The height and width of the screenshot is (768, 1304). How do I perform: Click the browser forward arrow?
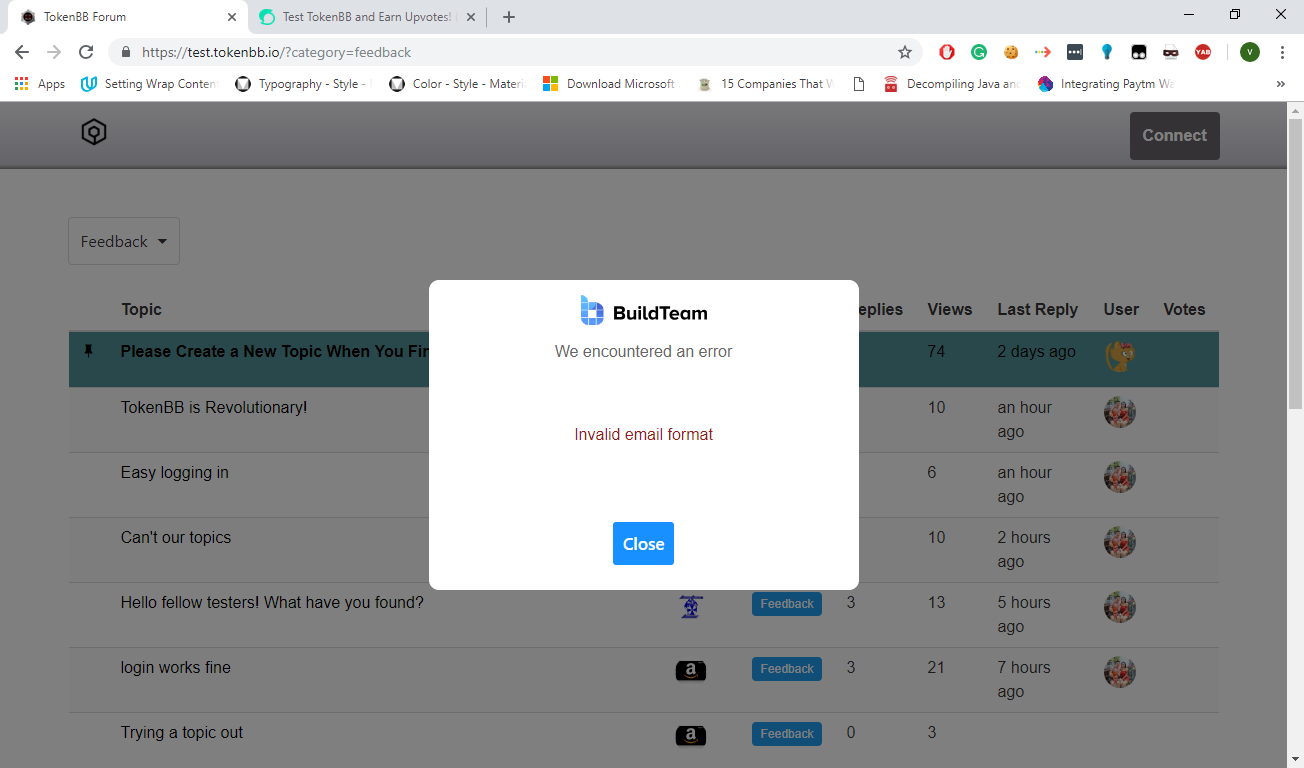[x=54, y=52]
